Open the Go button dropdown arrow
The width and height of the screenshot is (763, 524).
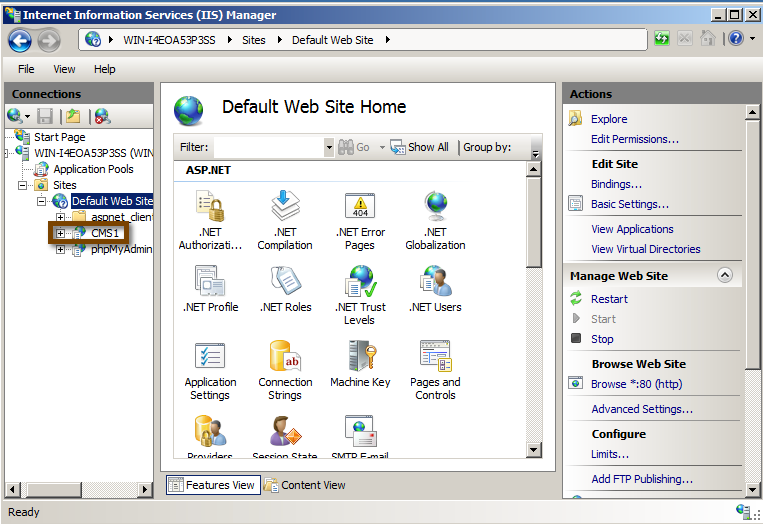[382, 147]
